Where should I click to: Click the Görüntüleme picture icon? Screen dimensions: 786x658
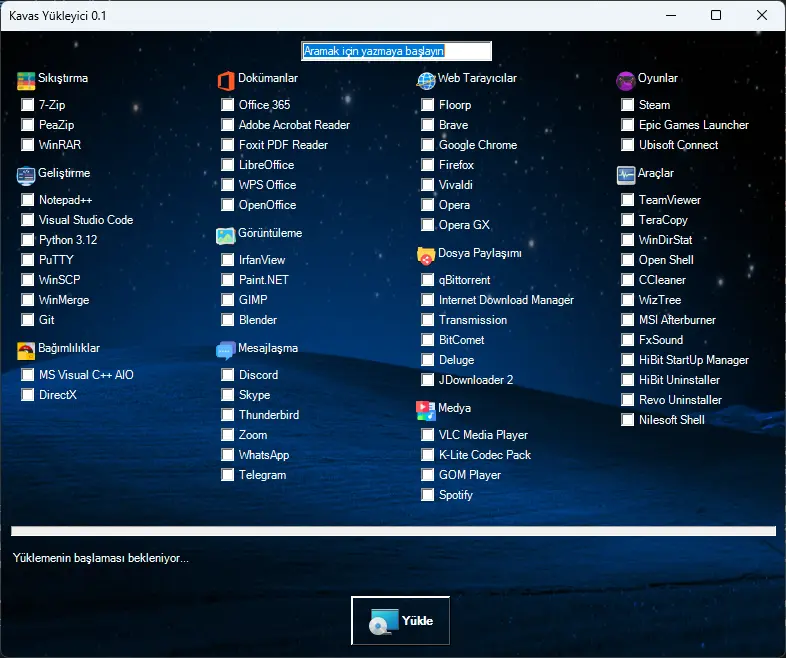(x=226, y=236)
